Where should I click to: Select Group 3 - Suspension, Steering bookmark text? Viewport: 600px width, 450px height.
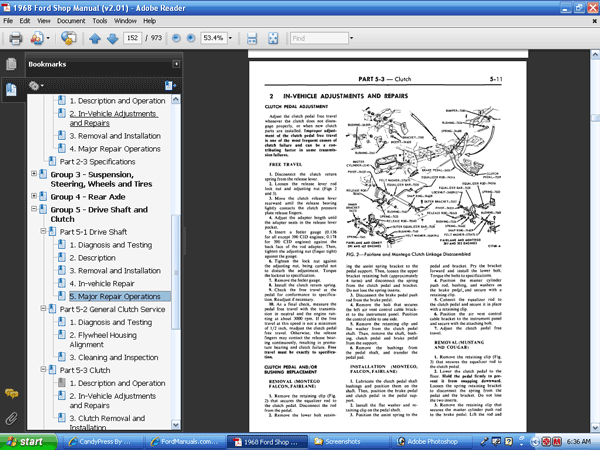[x=101, y=179]
